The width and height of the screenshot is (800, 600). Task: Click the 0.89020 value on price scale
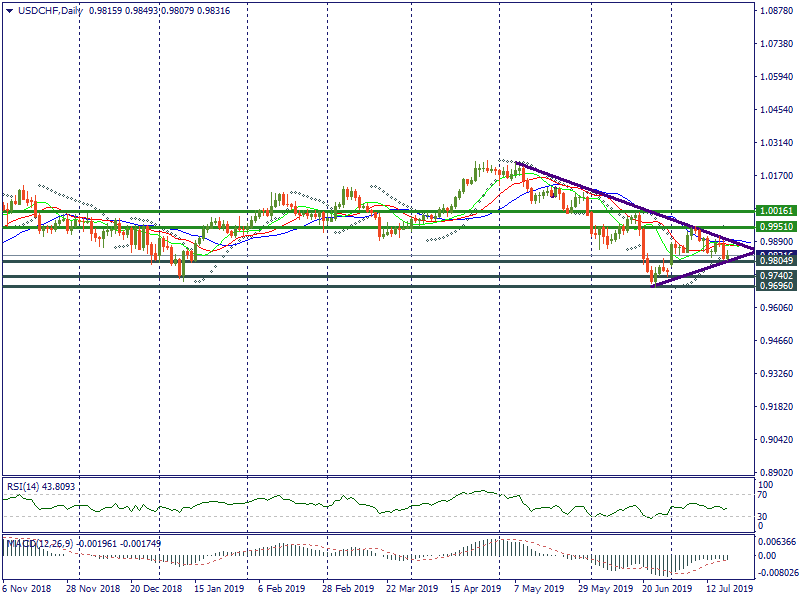click(777, 473)
